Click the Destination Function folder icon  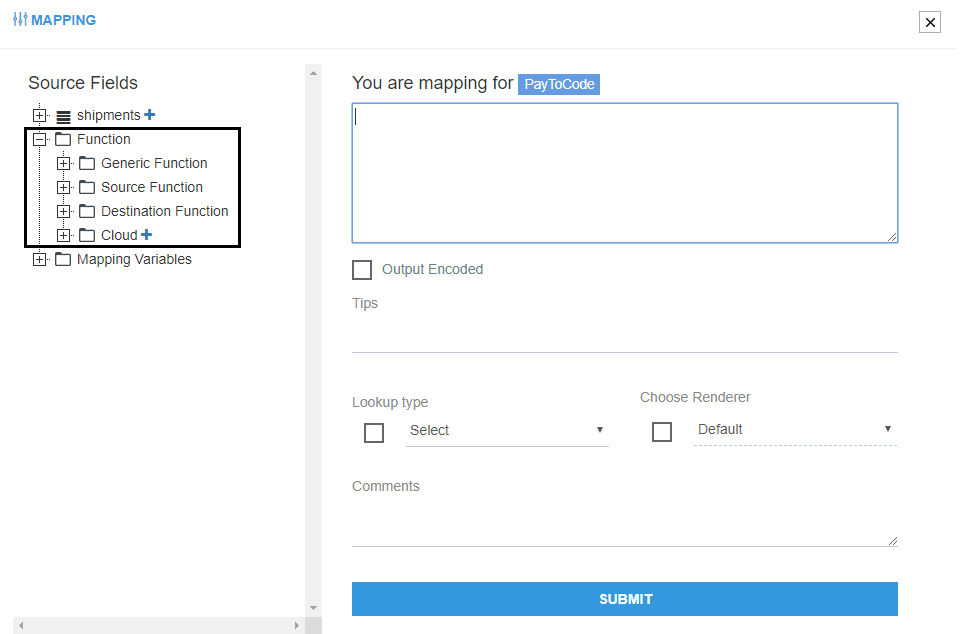pyautogui.click(x=87, y=211)
